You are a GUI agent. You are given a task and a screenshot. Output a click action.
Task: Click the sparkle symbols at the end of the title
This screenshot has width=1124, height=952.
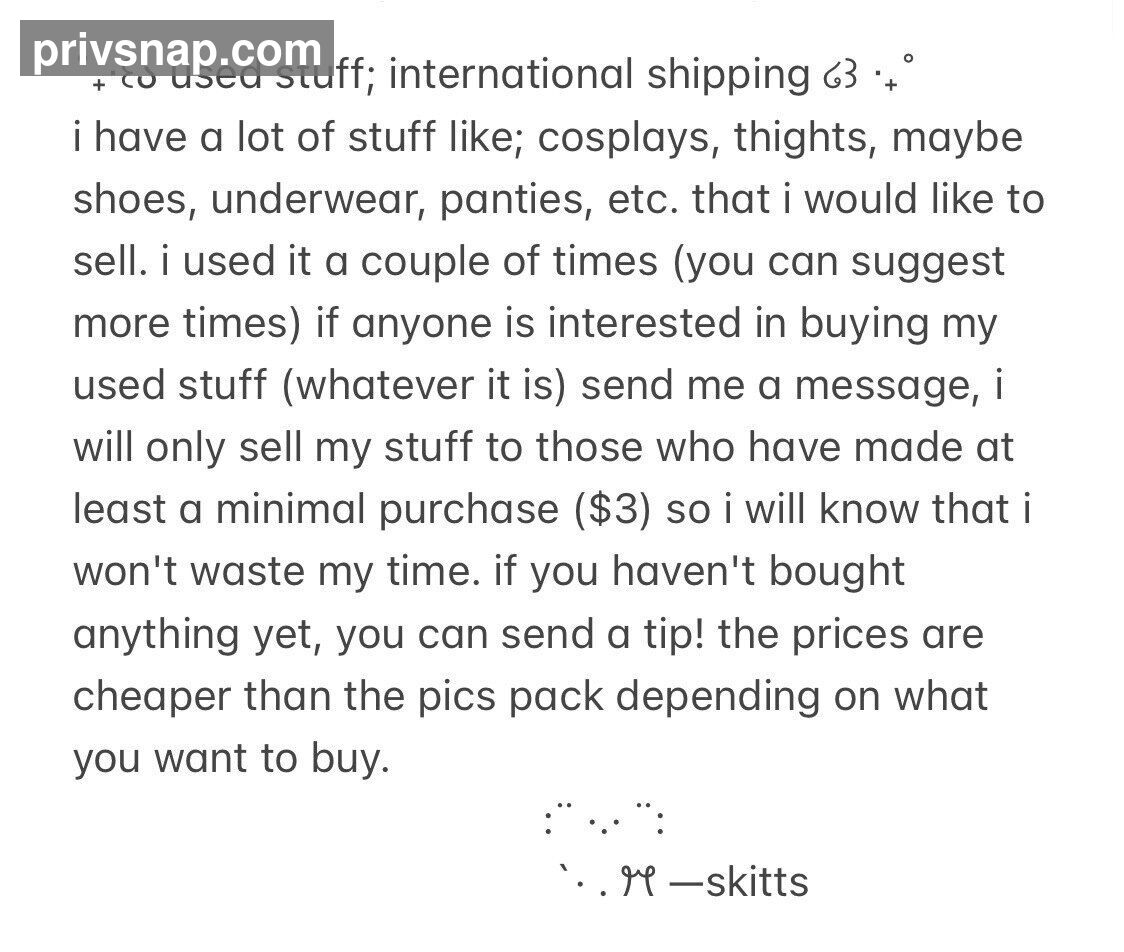tap(895, 72)
